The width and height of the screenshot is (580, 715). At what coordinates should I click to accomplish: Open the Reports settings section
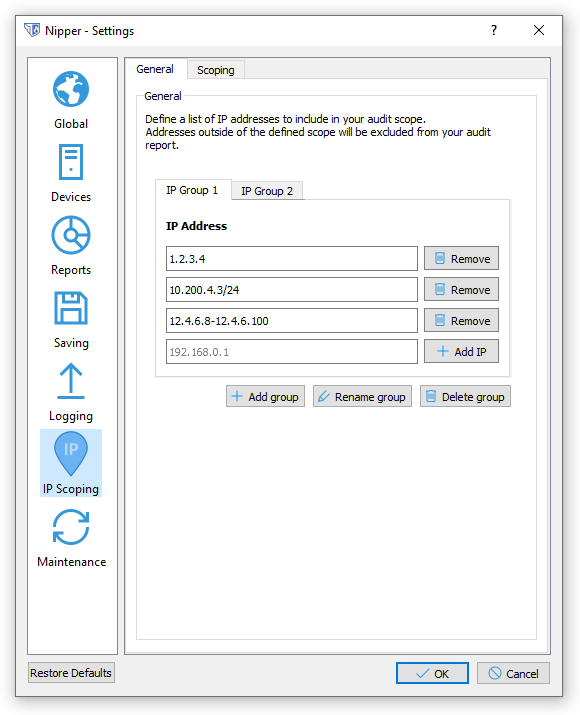click(x=71, y=246)
